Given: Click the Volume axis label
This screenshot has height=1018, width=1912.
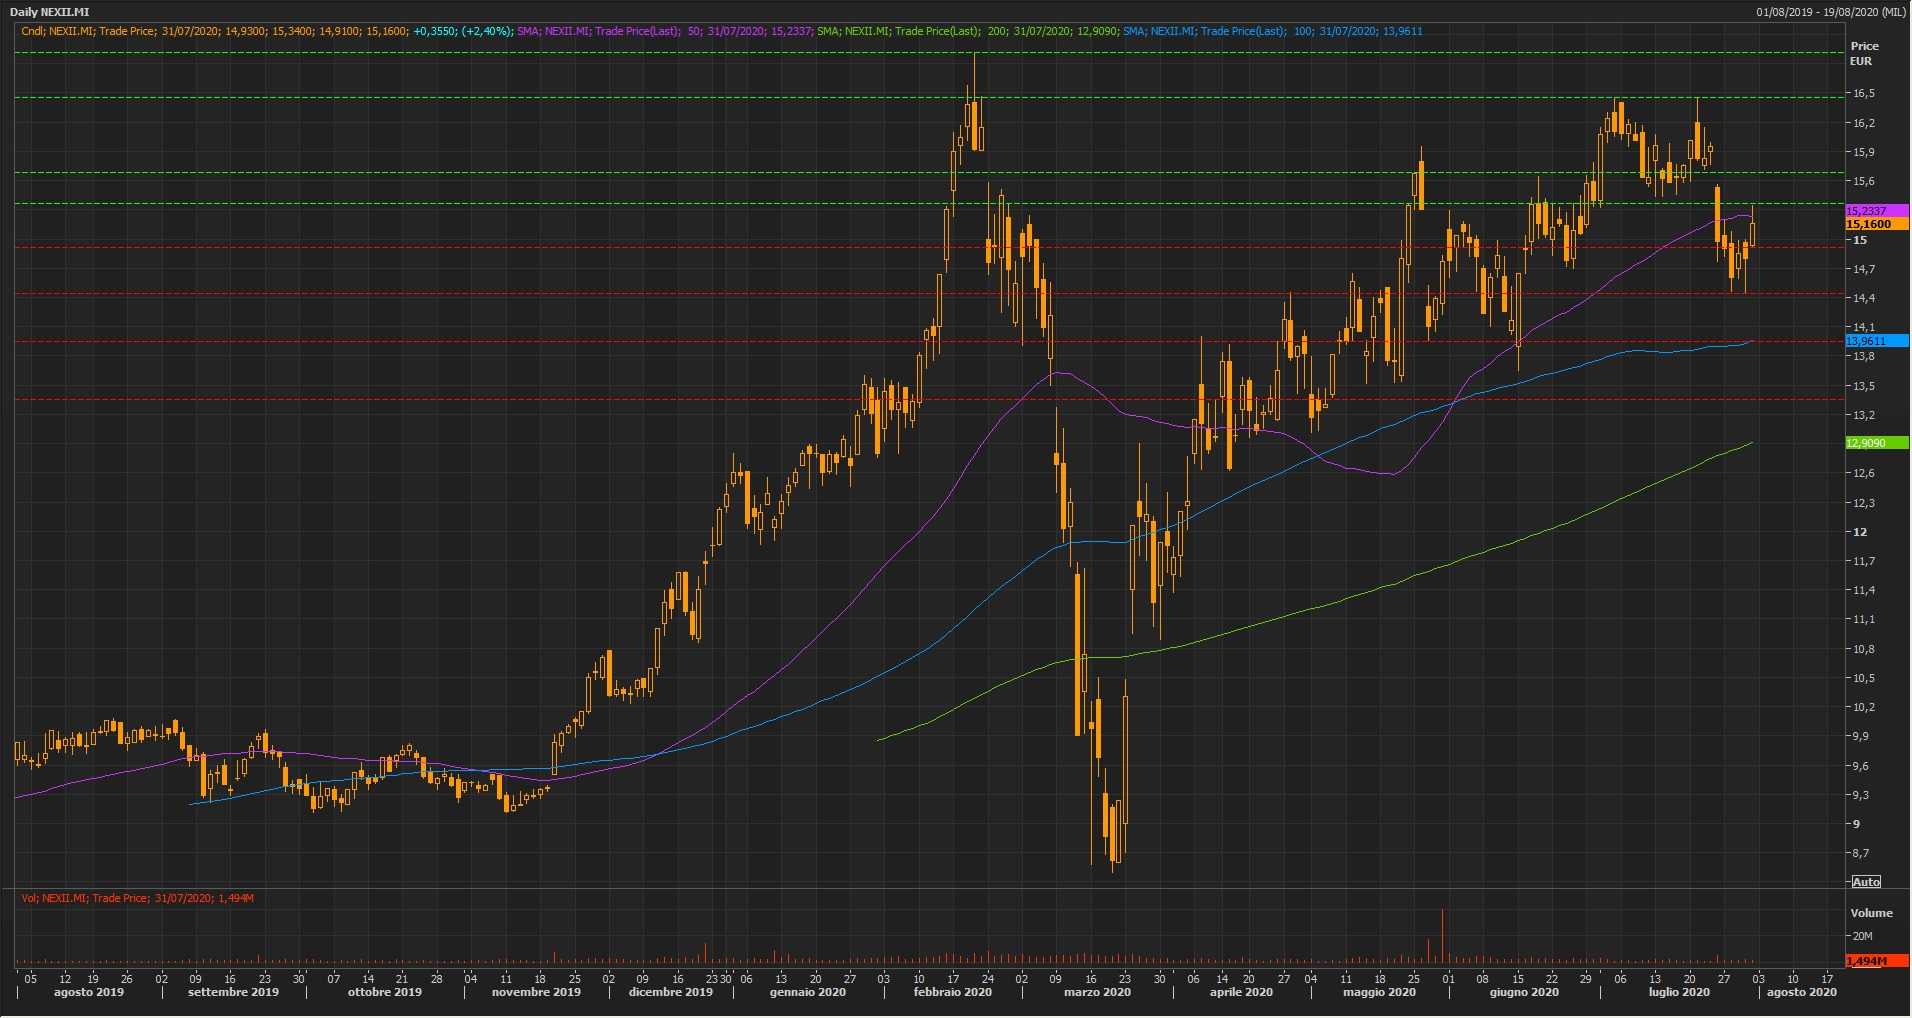Looking at the screenshot, I should pyautogui.click(x=1871, y=913).
